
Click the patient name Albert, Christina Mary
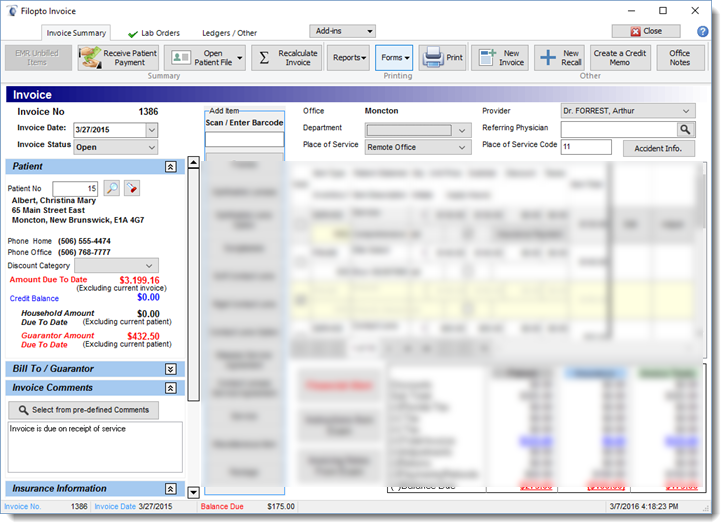coord(54,201)
